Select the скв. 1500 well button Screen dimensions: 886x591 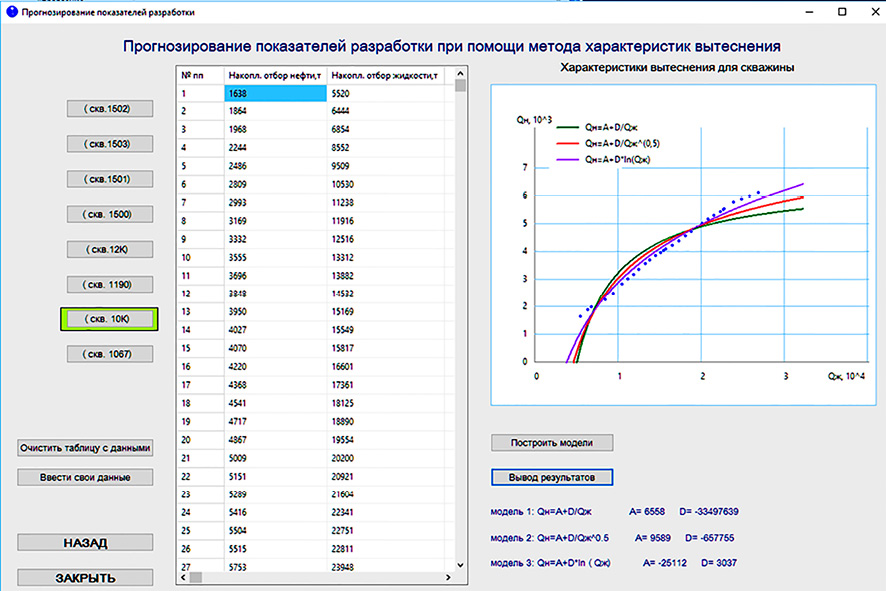[x=110, y=214]
